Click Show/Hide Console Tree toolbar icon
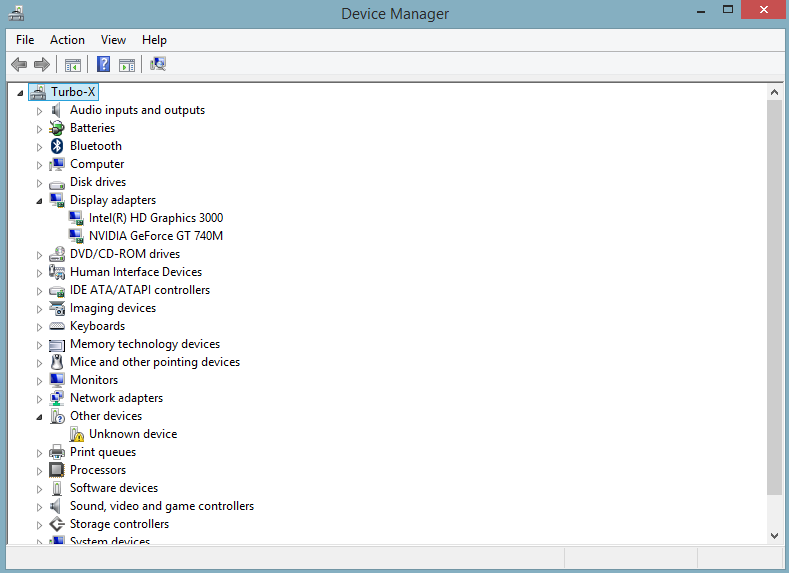Screen dimensions: 789x573 click(72, 65)
